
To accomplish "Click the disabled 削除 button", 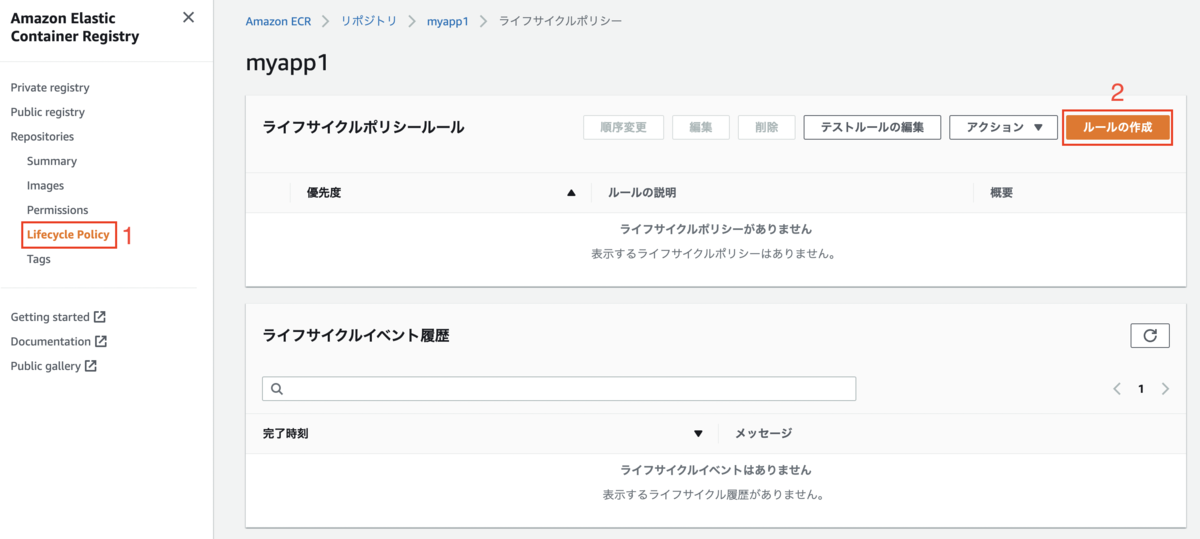I will (767, 127).
